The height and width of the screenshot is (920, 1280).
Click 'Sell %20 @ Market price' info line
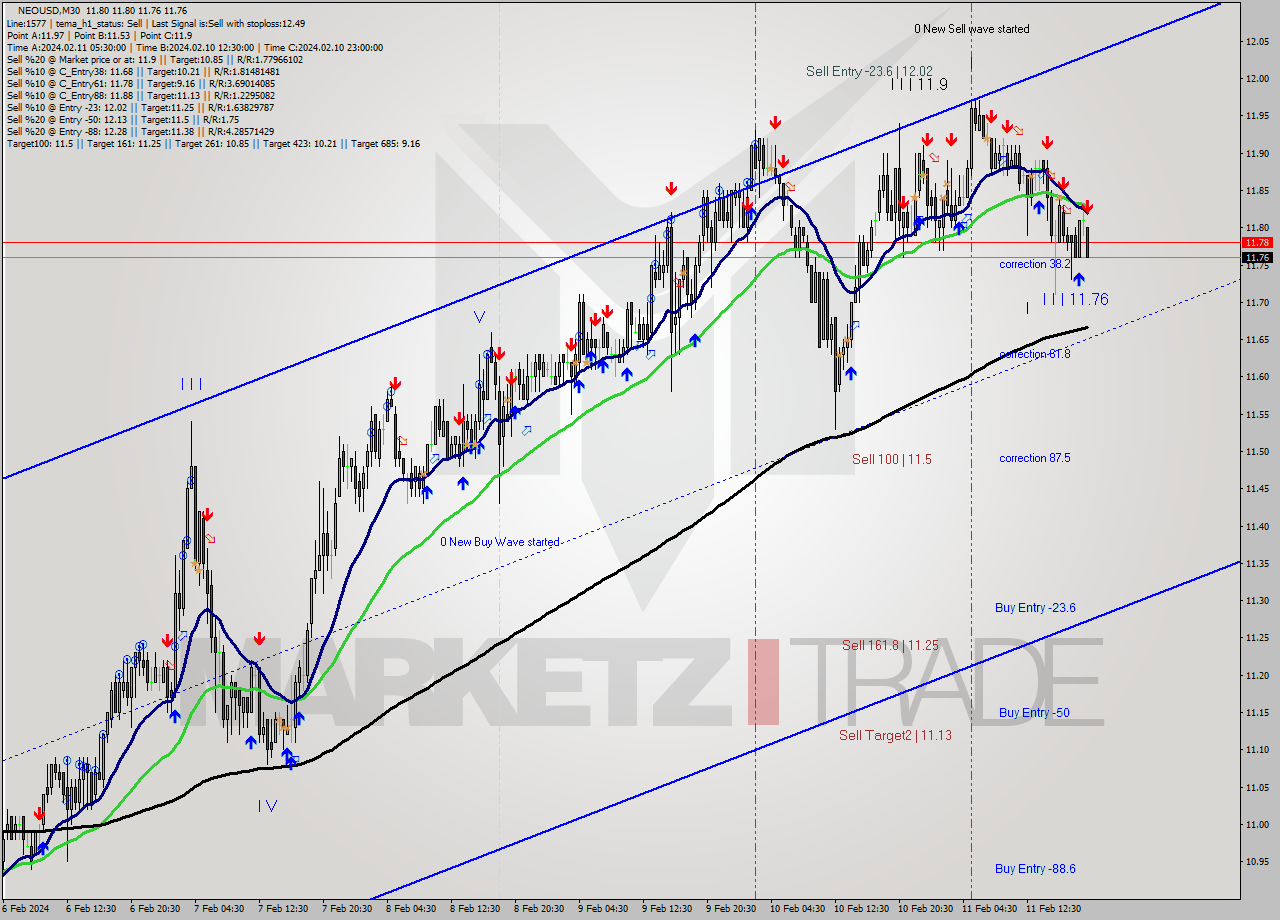click(154, 59)
